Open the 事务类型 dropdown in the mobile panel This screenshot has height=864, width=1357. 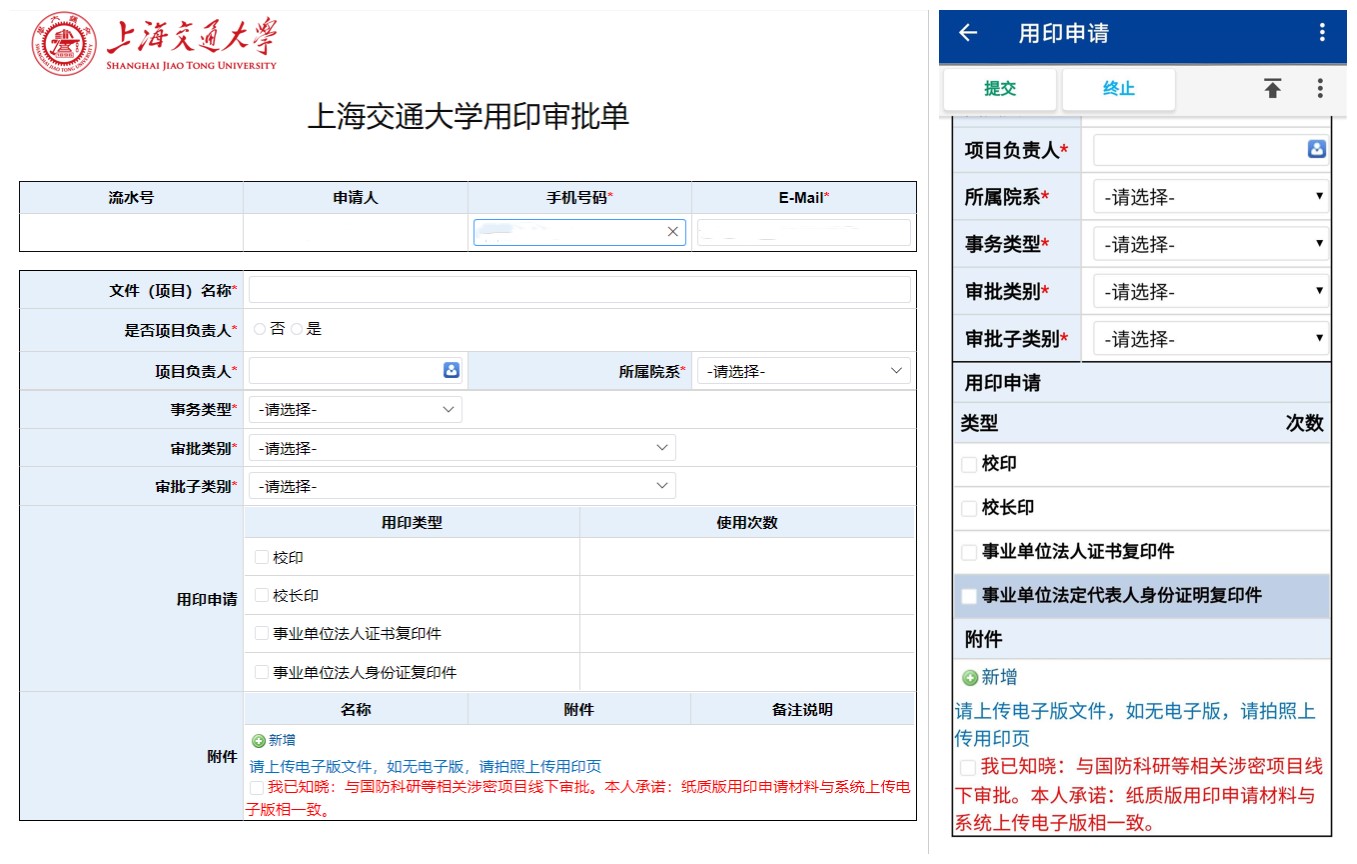point(1211,244)
